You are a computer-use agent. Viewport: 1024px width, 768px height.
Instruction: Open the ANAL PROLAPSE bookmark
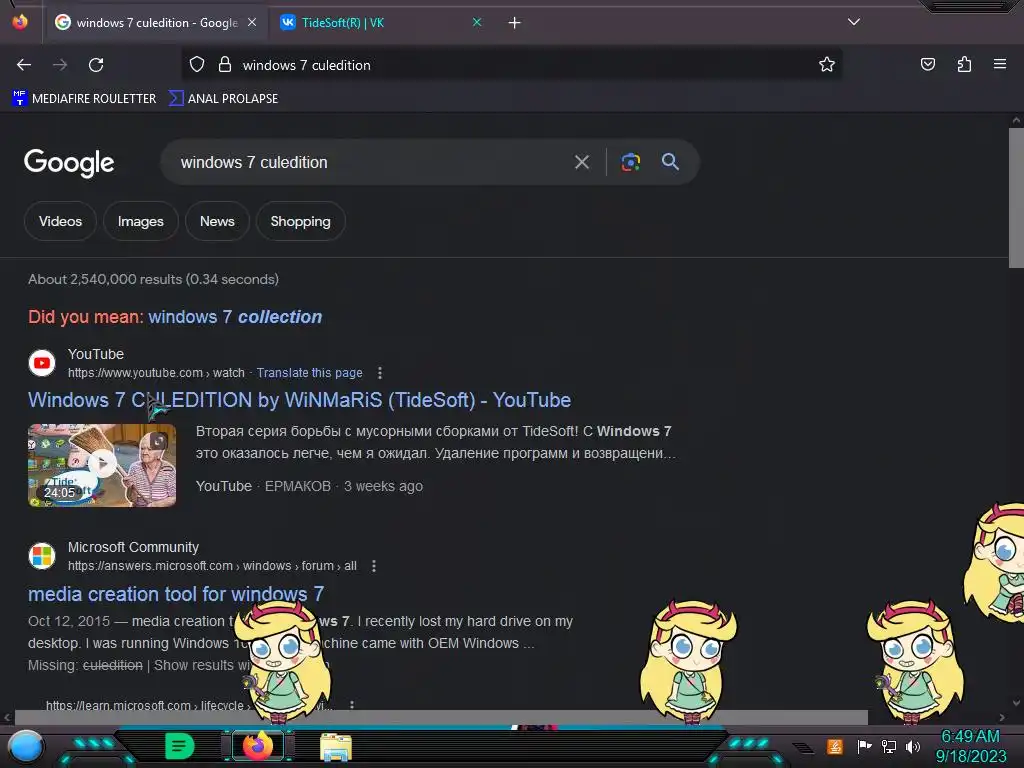tap(223, 99)
